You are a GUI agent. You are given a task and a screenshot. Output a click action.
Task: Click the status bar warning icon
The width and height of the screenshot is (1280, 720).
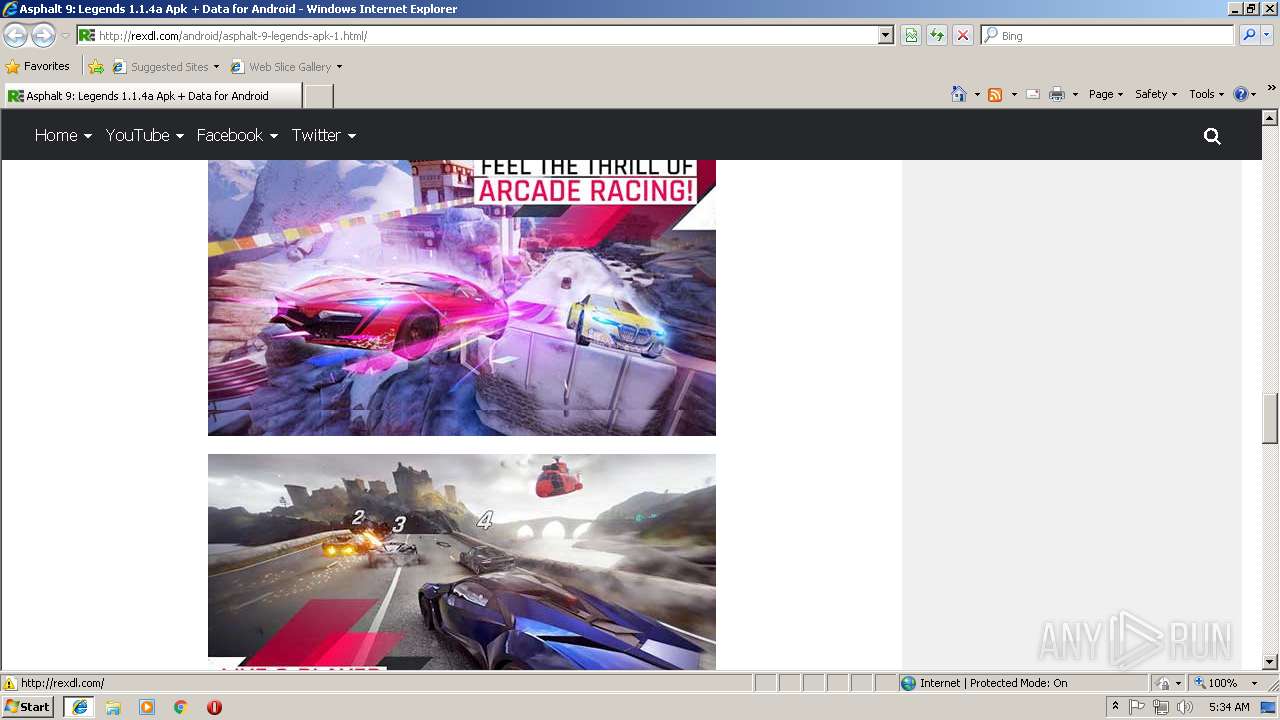pyautogui.click(x=10, y=683)
